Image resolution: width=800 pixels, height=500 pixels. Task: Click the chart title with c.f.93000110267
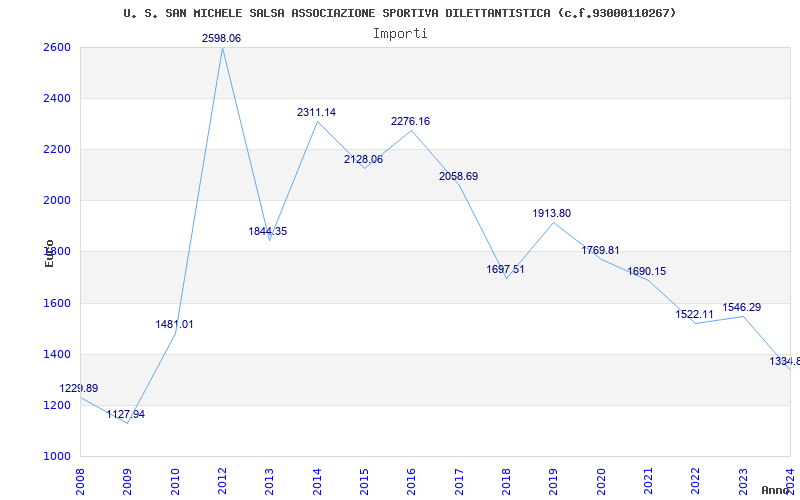tap(400, 13)
